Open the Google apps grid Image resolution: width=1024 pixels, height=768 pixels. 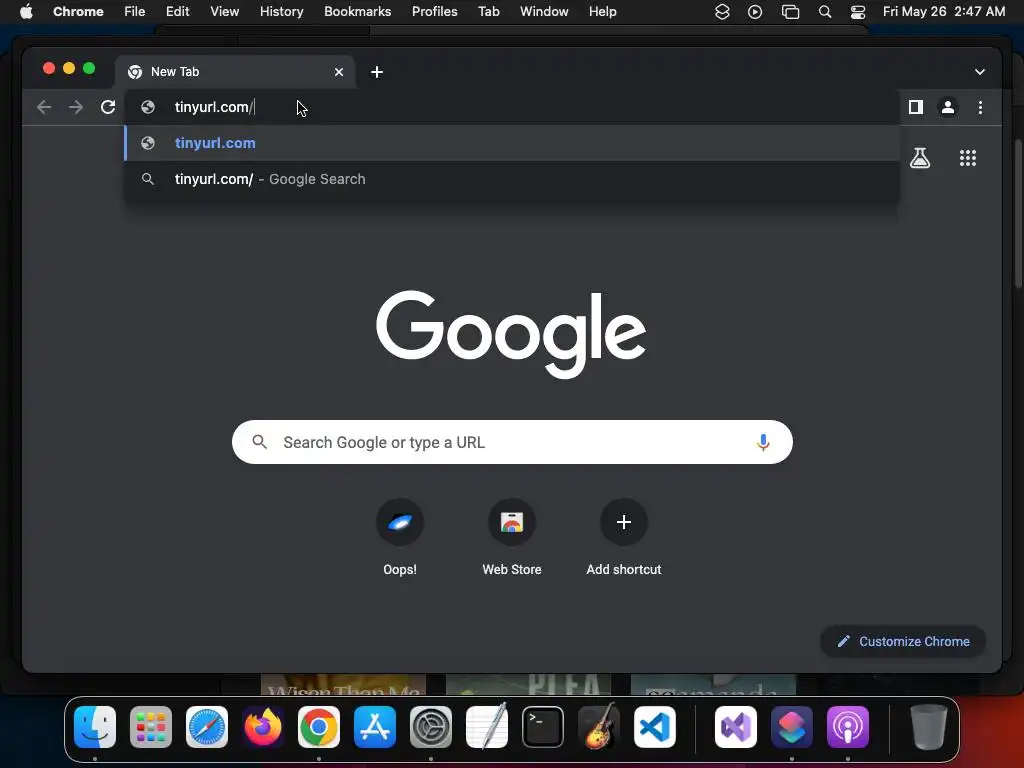click(x=967, y=157)
